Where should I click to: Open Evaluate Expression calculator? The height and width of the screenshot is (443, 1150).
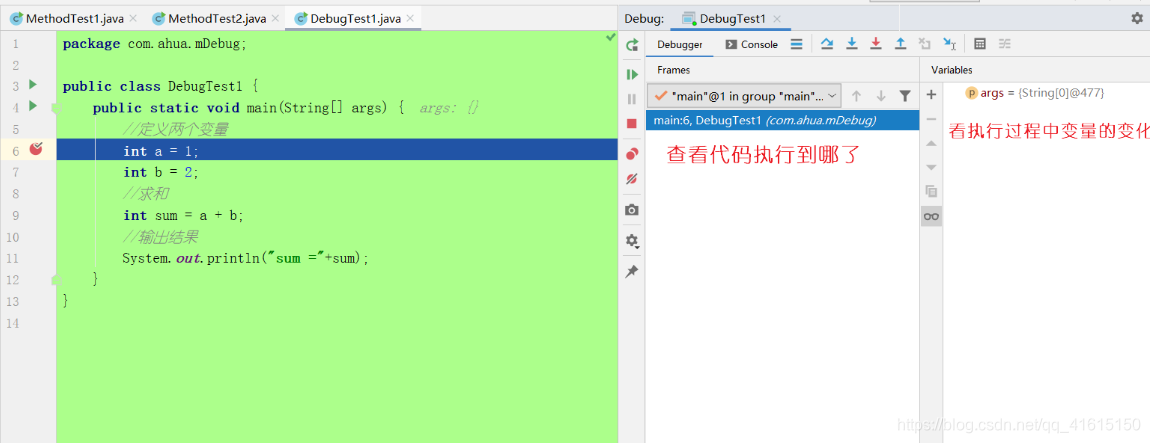[980, 44]
